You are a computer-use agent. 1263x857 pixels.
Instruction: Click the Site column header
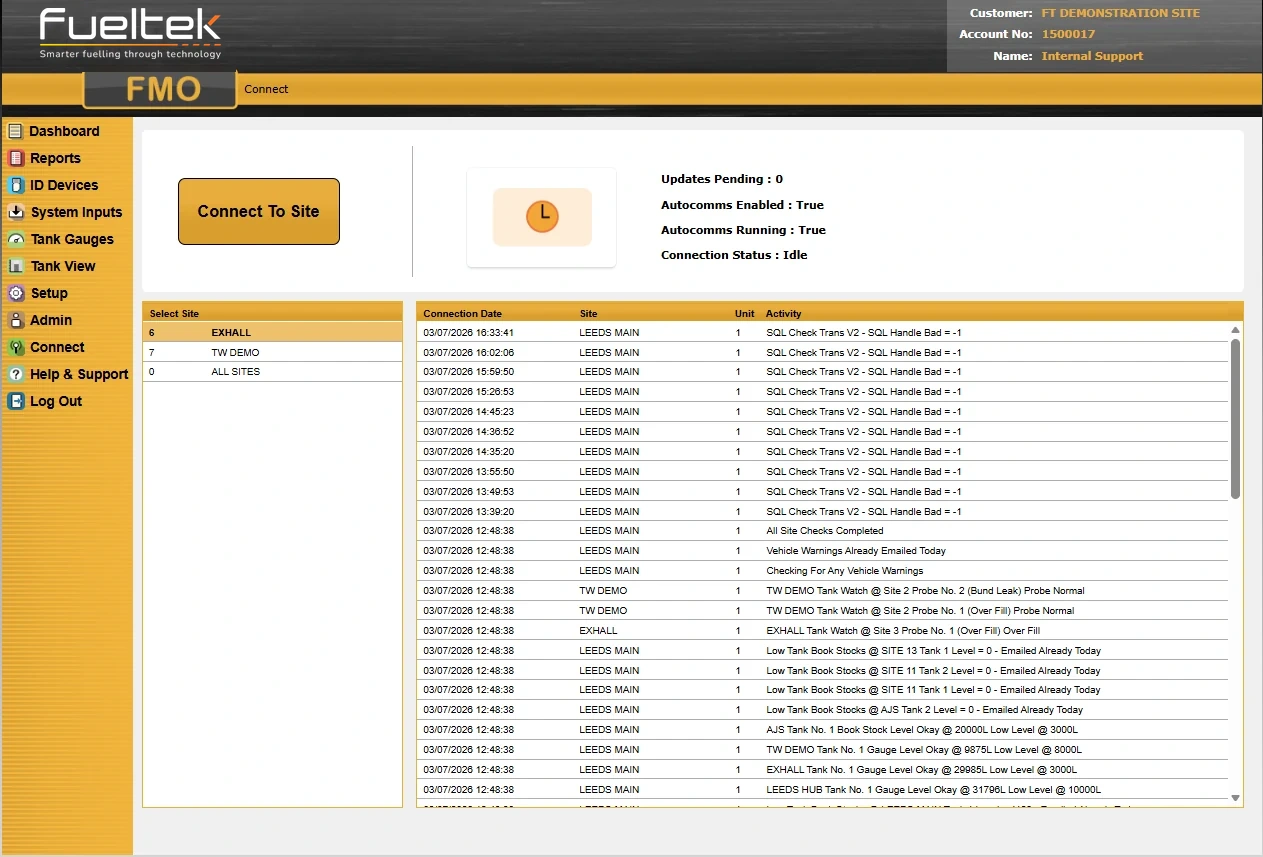pyautogui.click(x=588, y=313)
